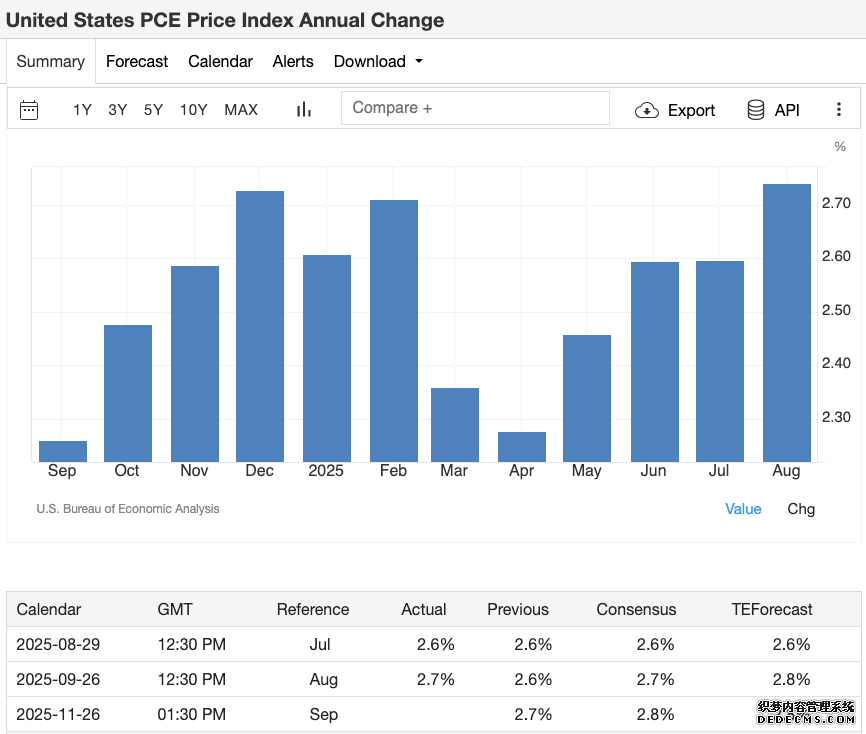Image resolution: width=866 pixels, height=734 pixels.
Task: Select the 3Y time range
Action: pos(118,110)
